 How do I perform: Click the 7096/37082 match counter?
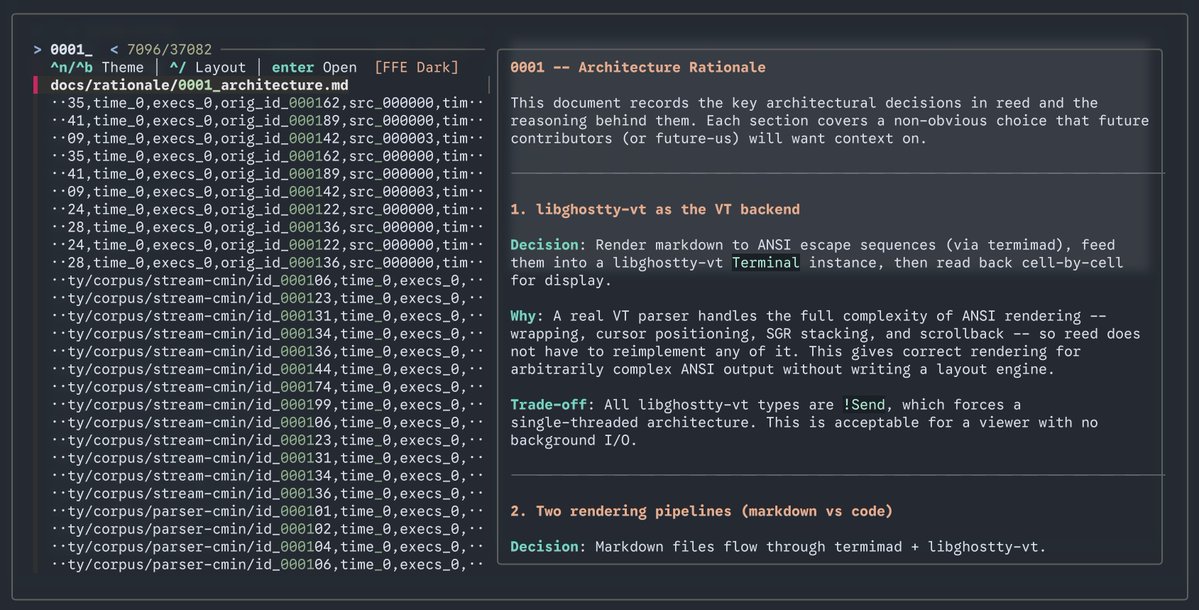[x=170, y=50]
